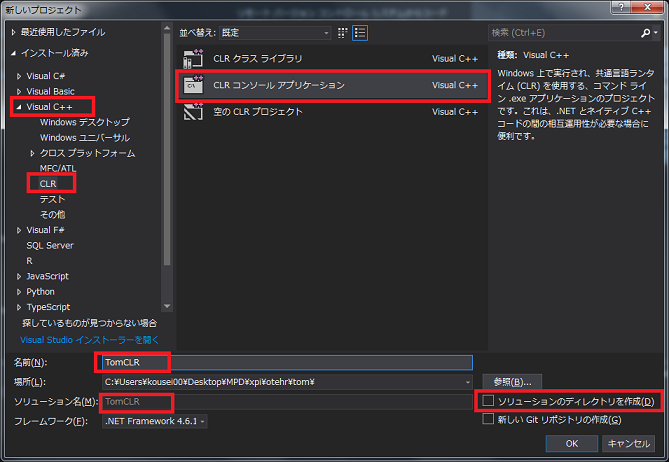Enable ソリューションのディレクトリを作成 checkbox
Screen dimensions: 669x462
(488, 401)
